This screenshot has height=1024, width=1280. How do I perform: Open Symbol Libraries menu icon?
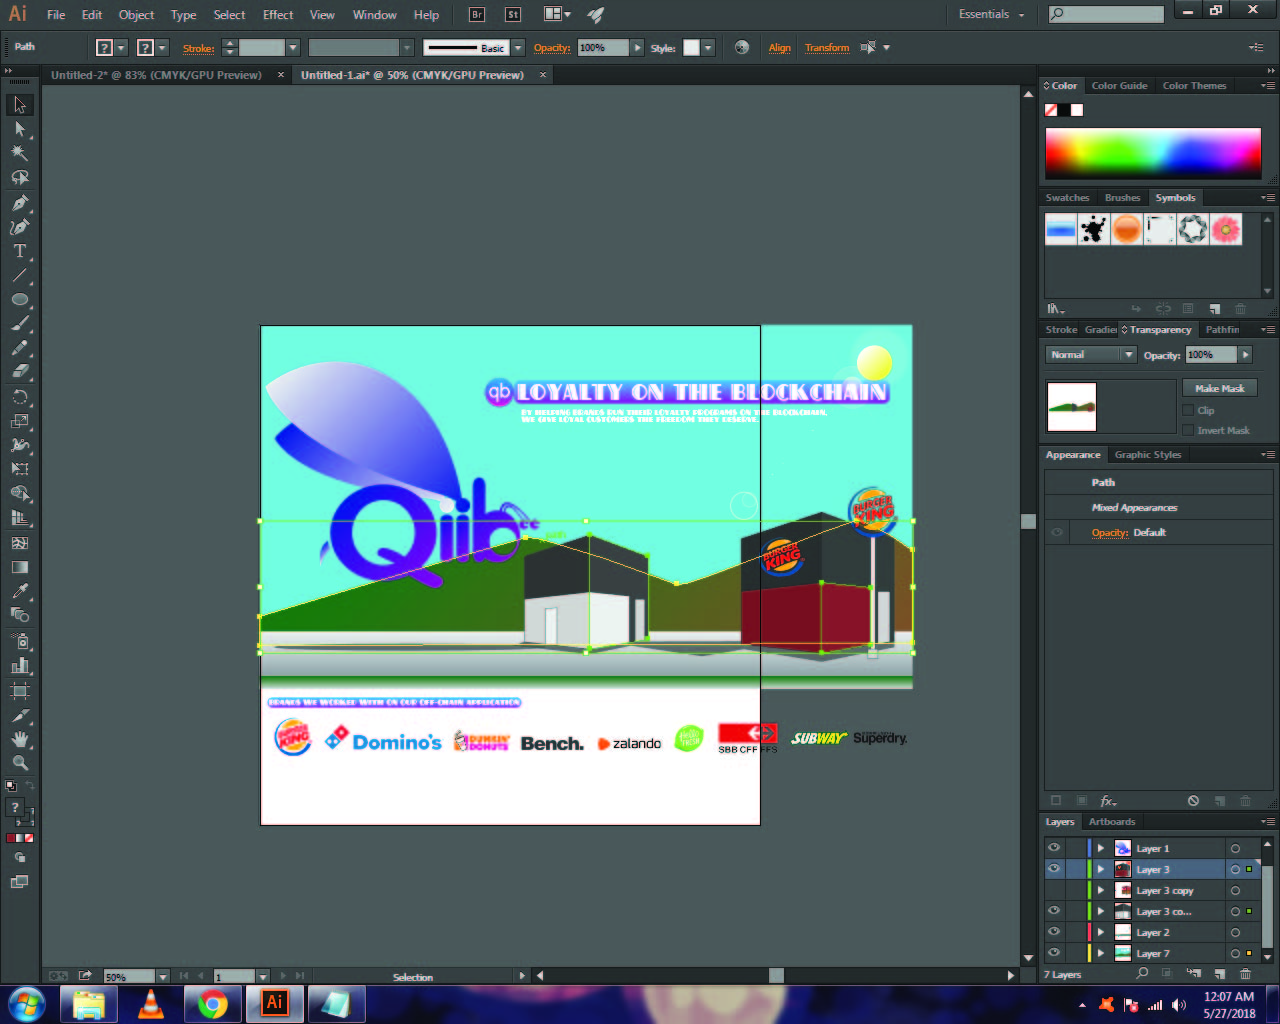pos(1056,309)
